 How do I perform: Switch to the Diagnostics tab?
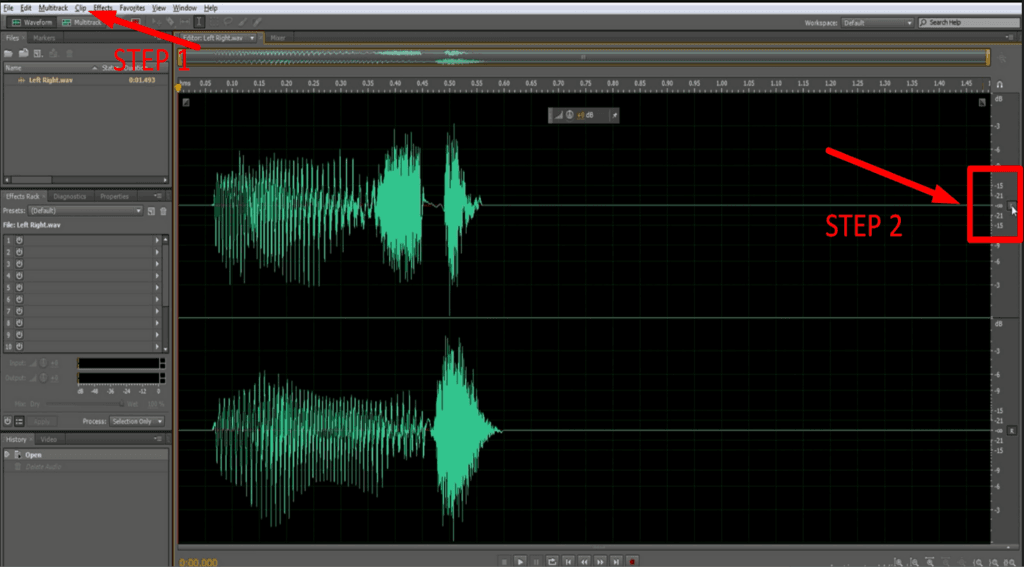point(70,196)
